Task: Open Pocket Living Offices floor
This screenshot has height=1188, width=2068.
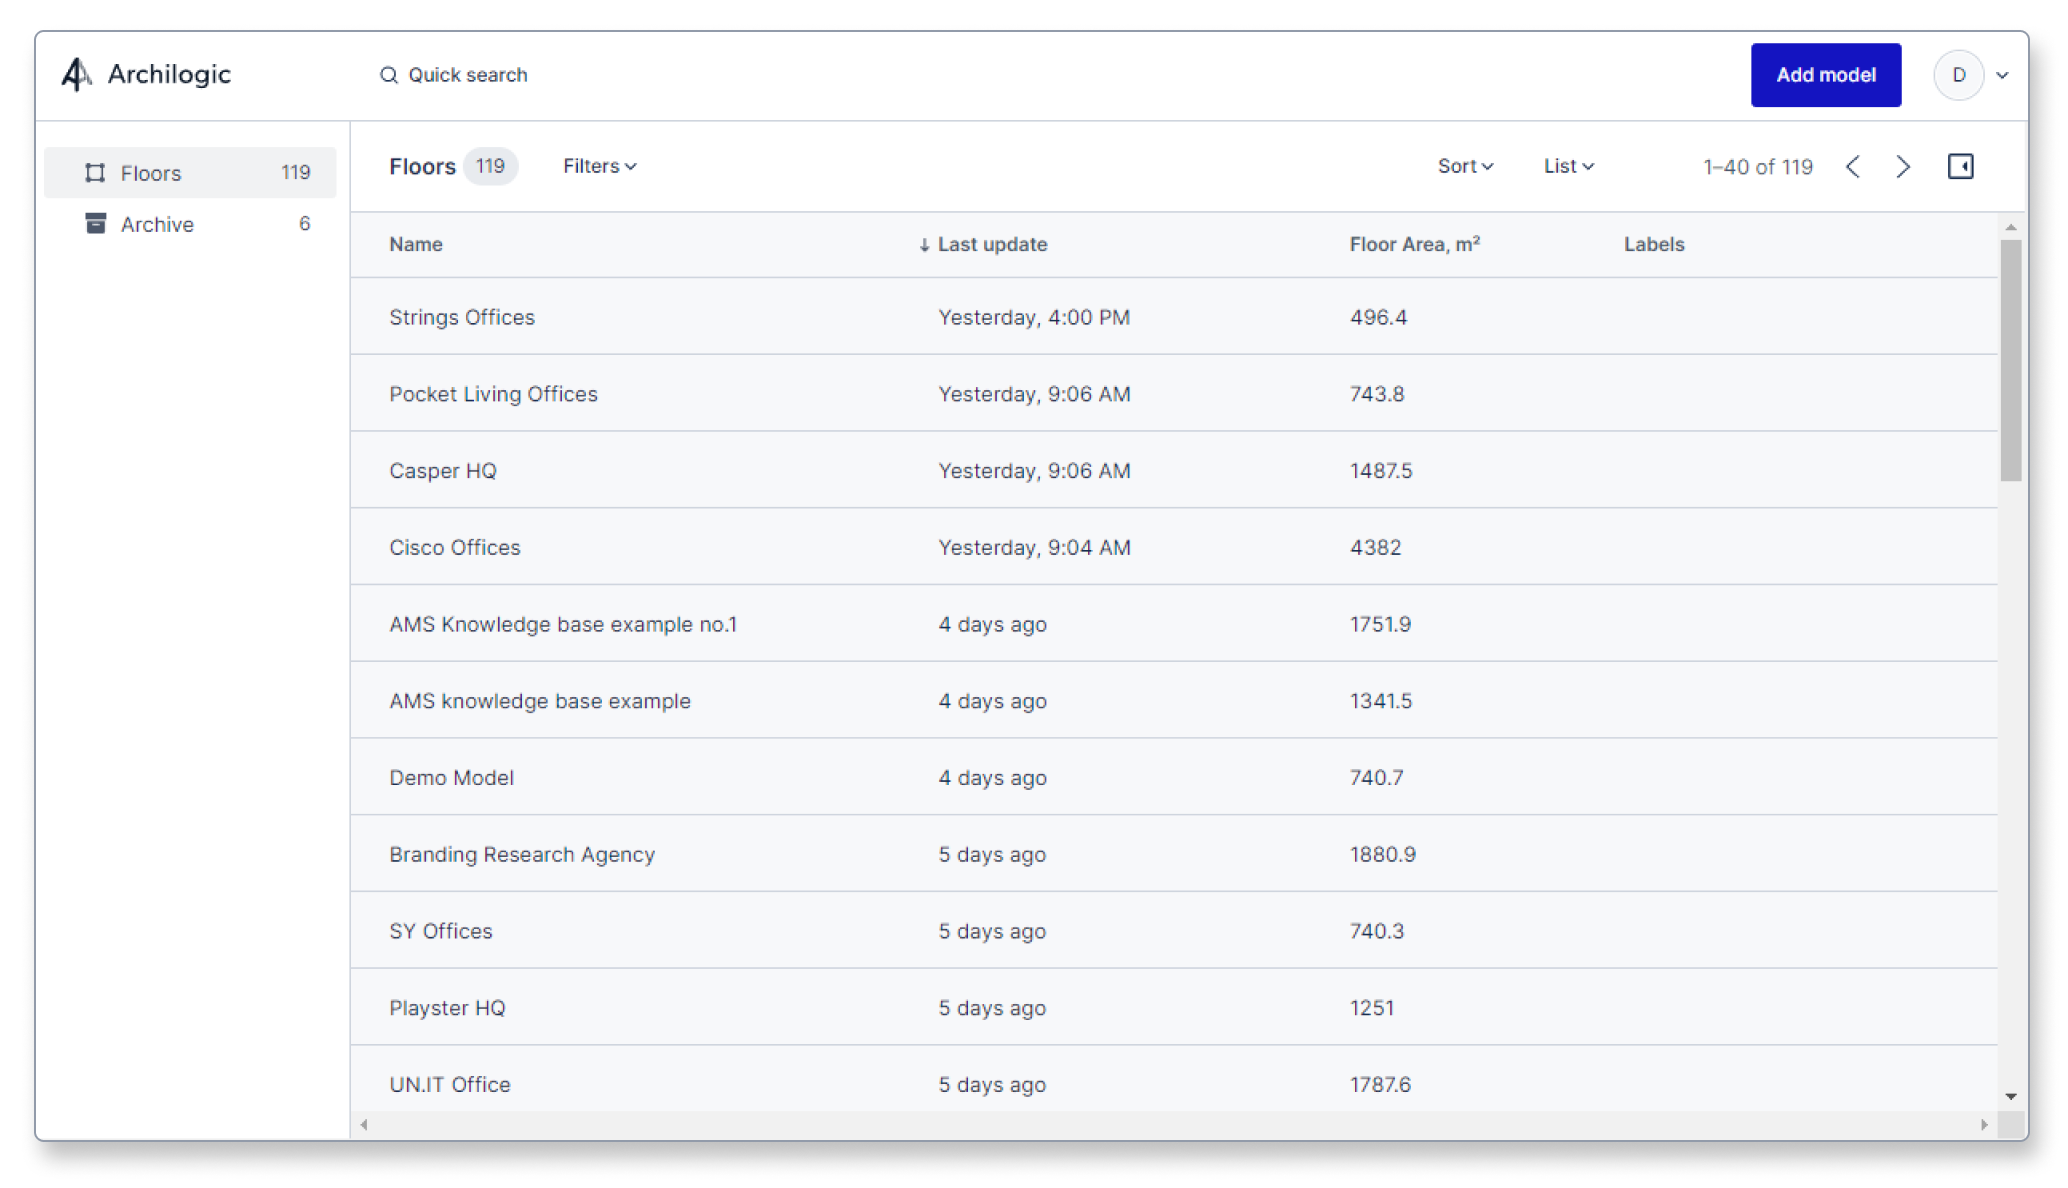Action: click(1174, 394)
